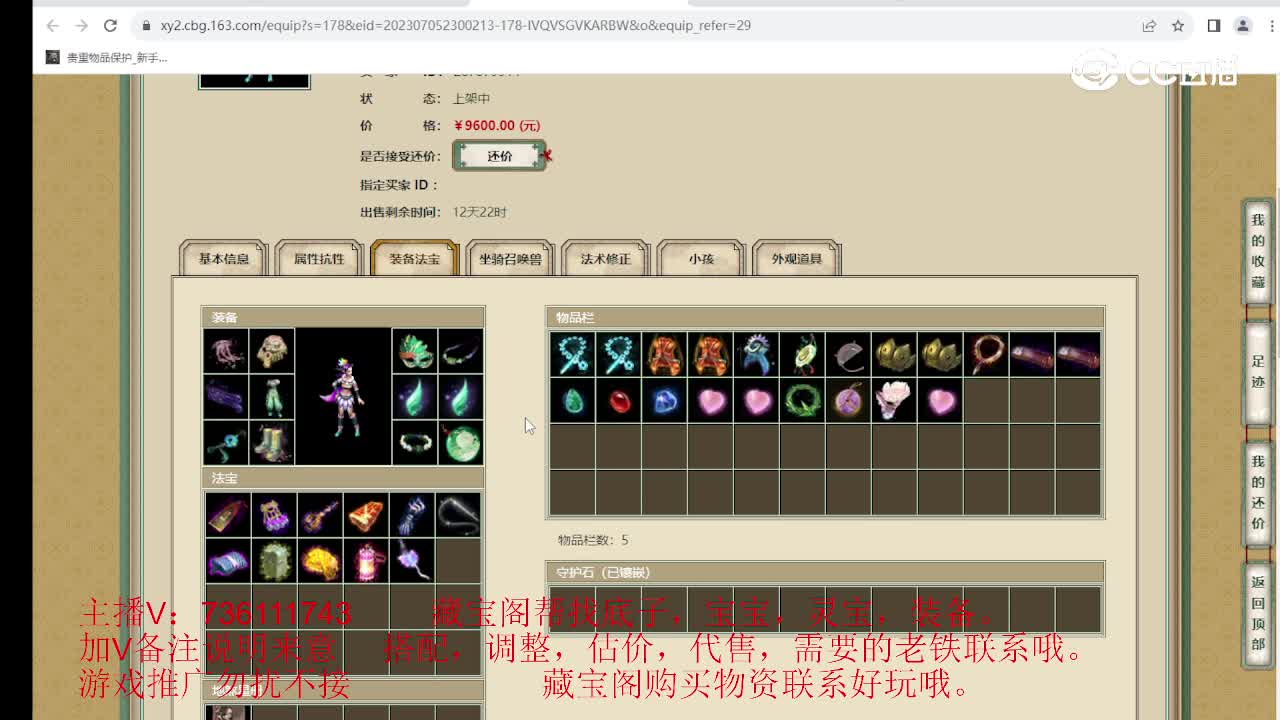Reload the browser page
The image size is (1280, 720).
[x=111, y=25]
